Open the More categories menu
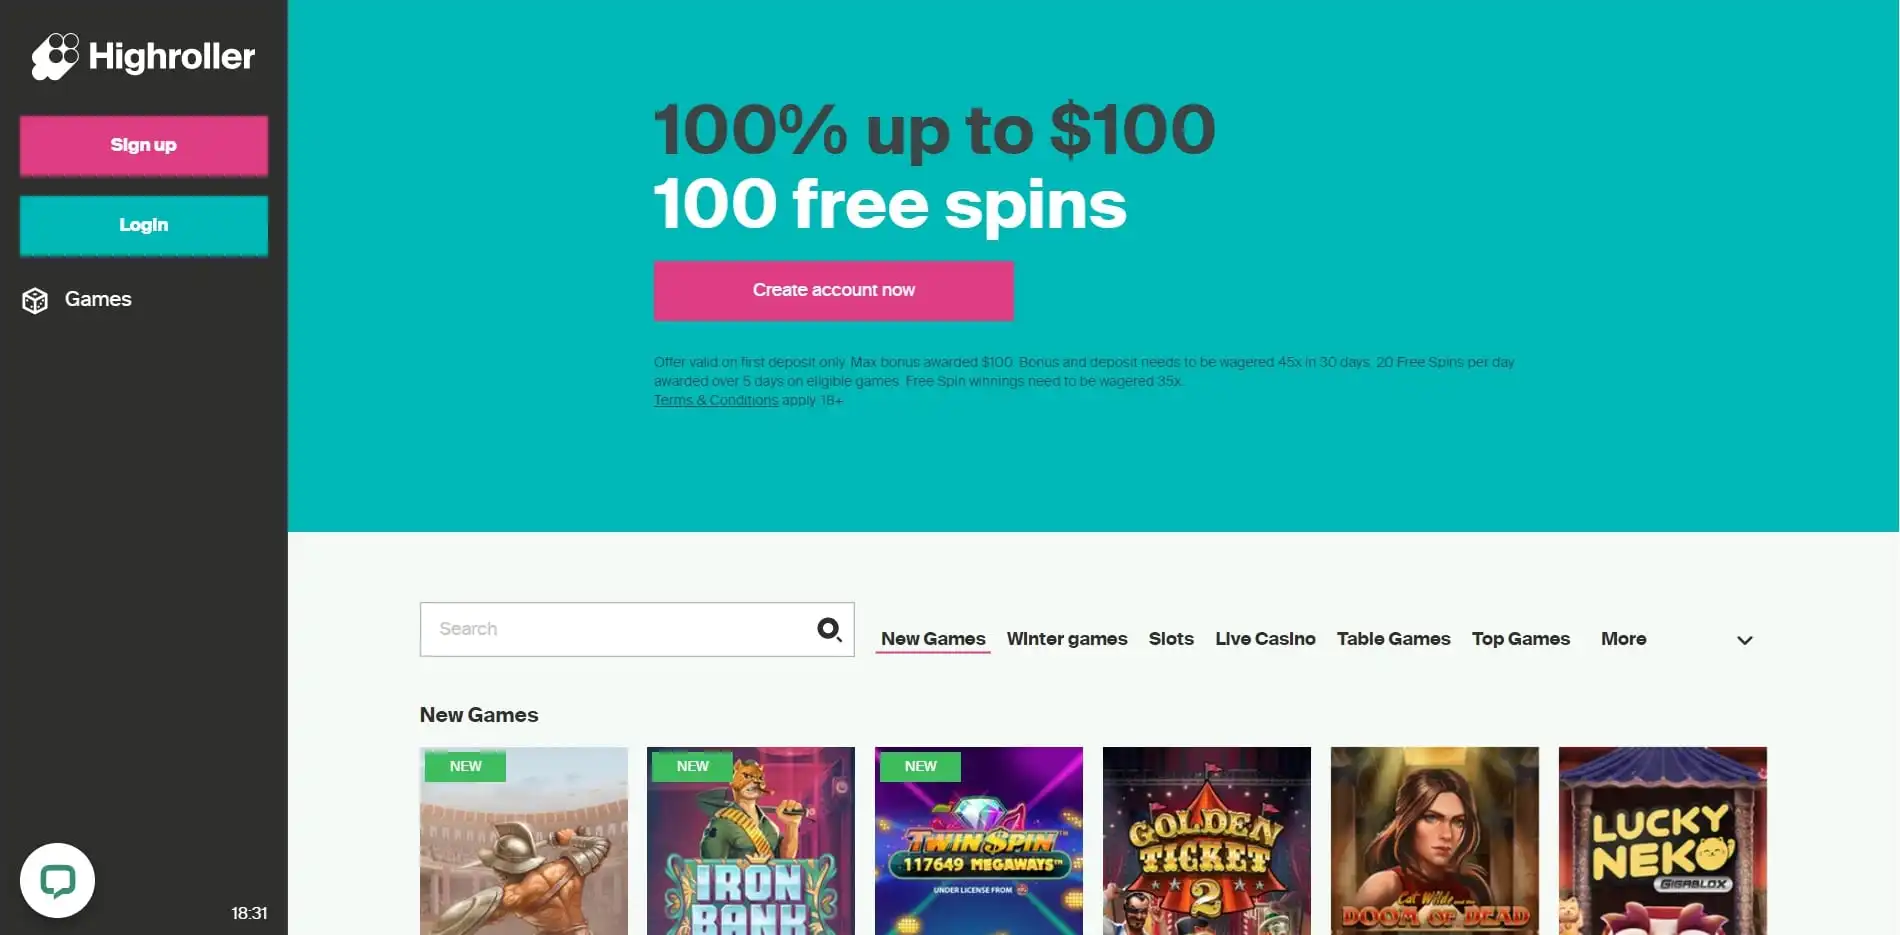The image size is (1900, 935). [1623, 639]
